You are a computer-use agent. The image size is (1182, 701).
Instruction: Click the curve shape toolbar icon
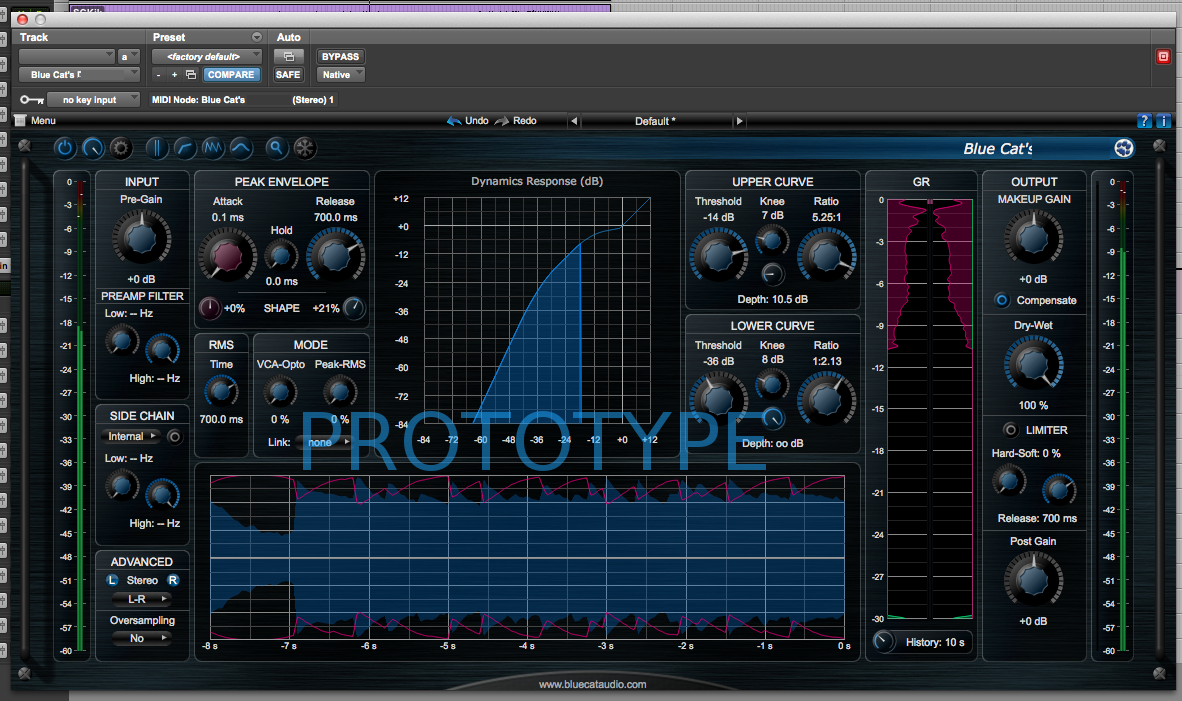(x=185, y=148)
